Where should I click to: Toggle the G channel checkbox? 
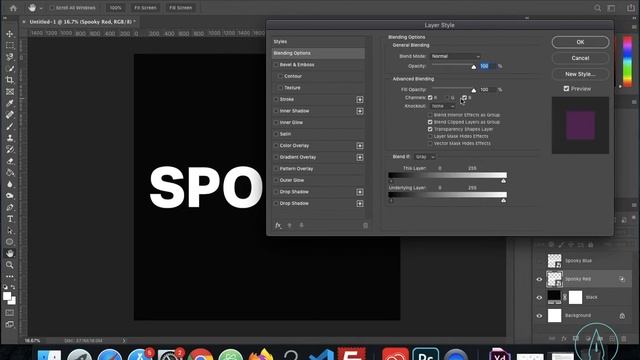447,98
